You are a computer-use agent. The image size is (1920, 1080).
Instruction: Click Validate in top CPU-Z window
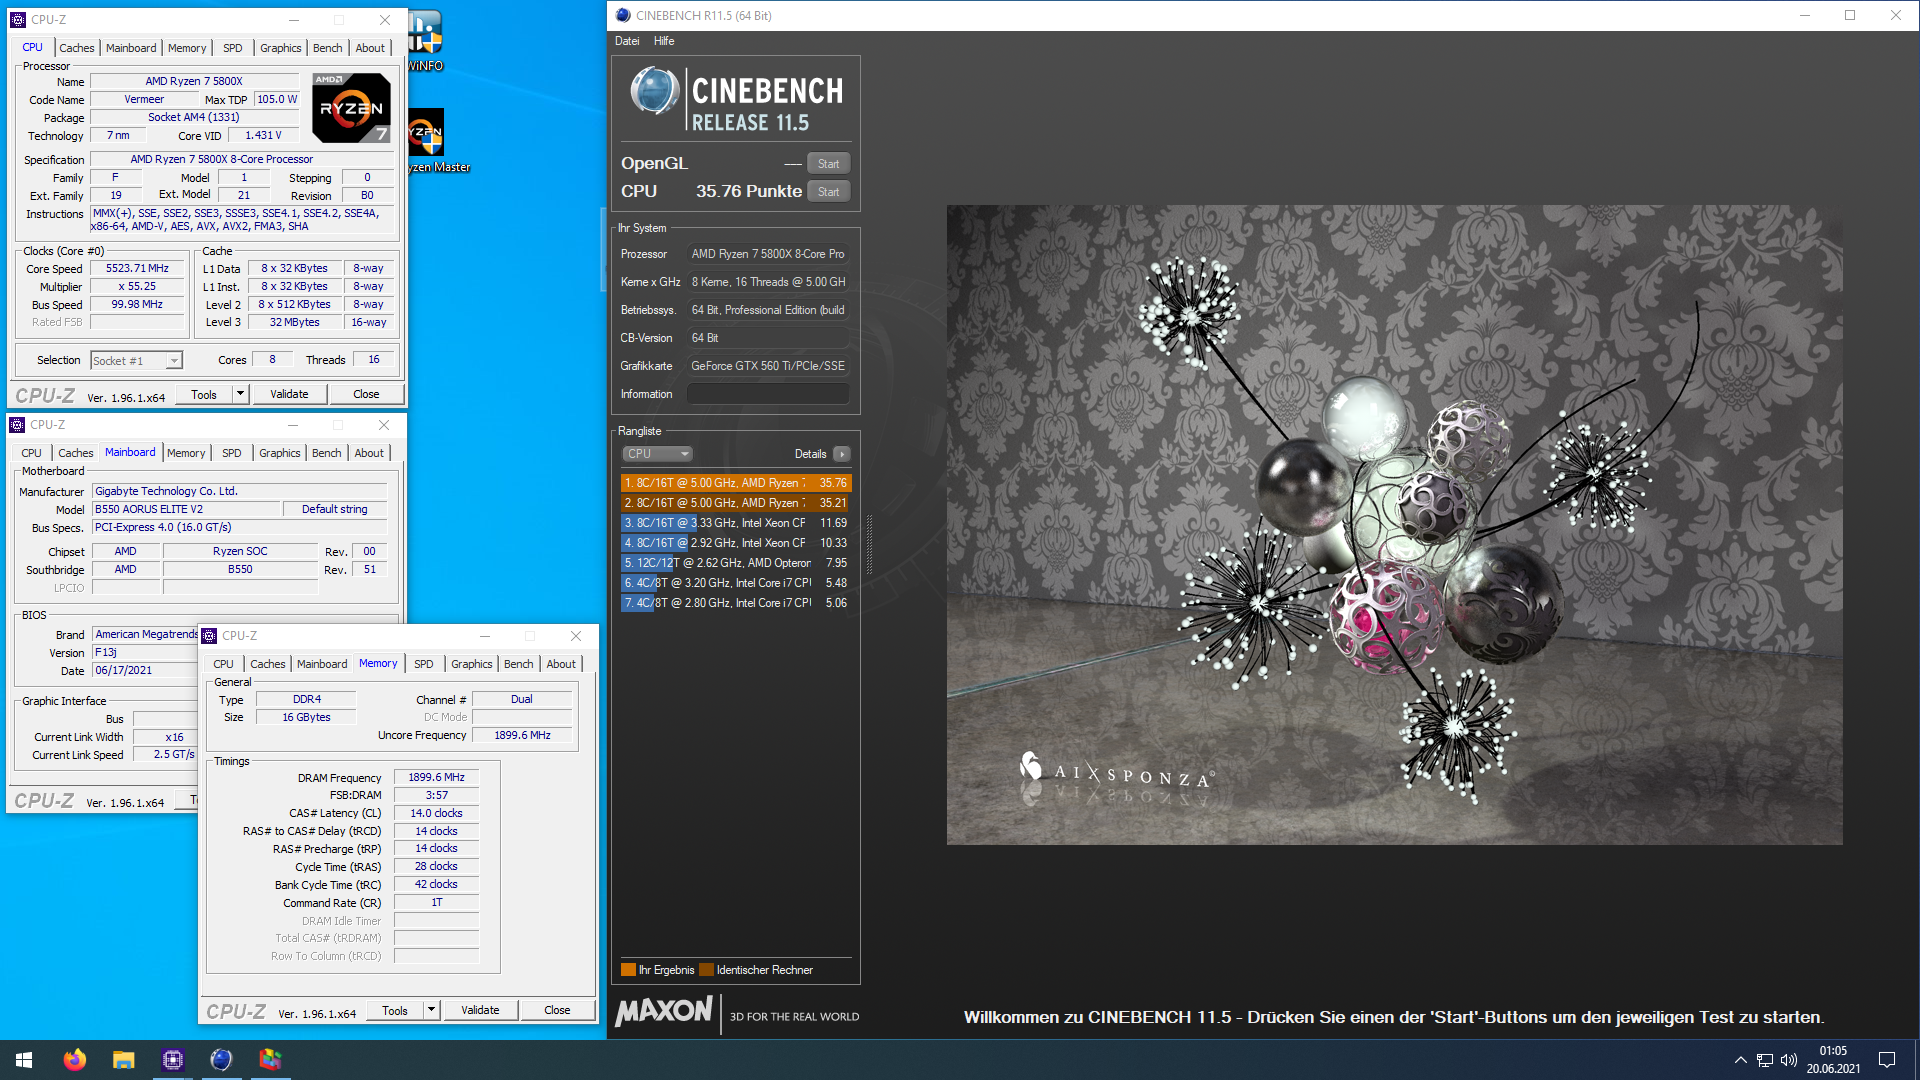click(x=289, y=394)
